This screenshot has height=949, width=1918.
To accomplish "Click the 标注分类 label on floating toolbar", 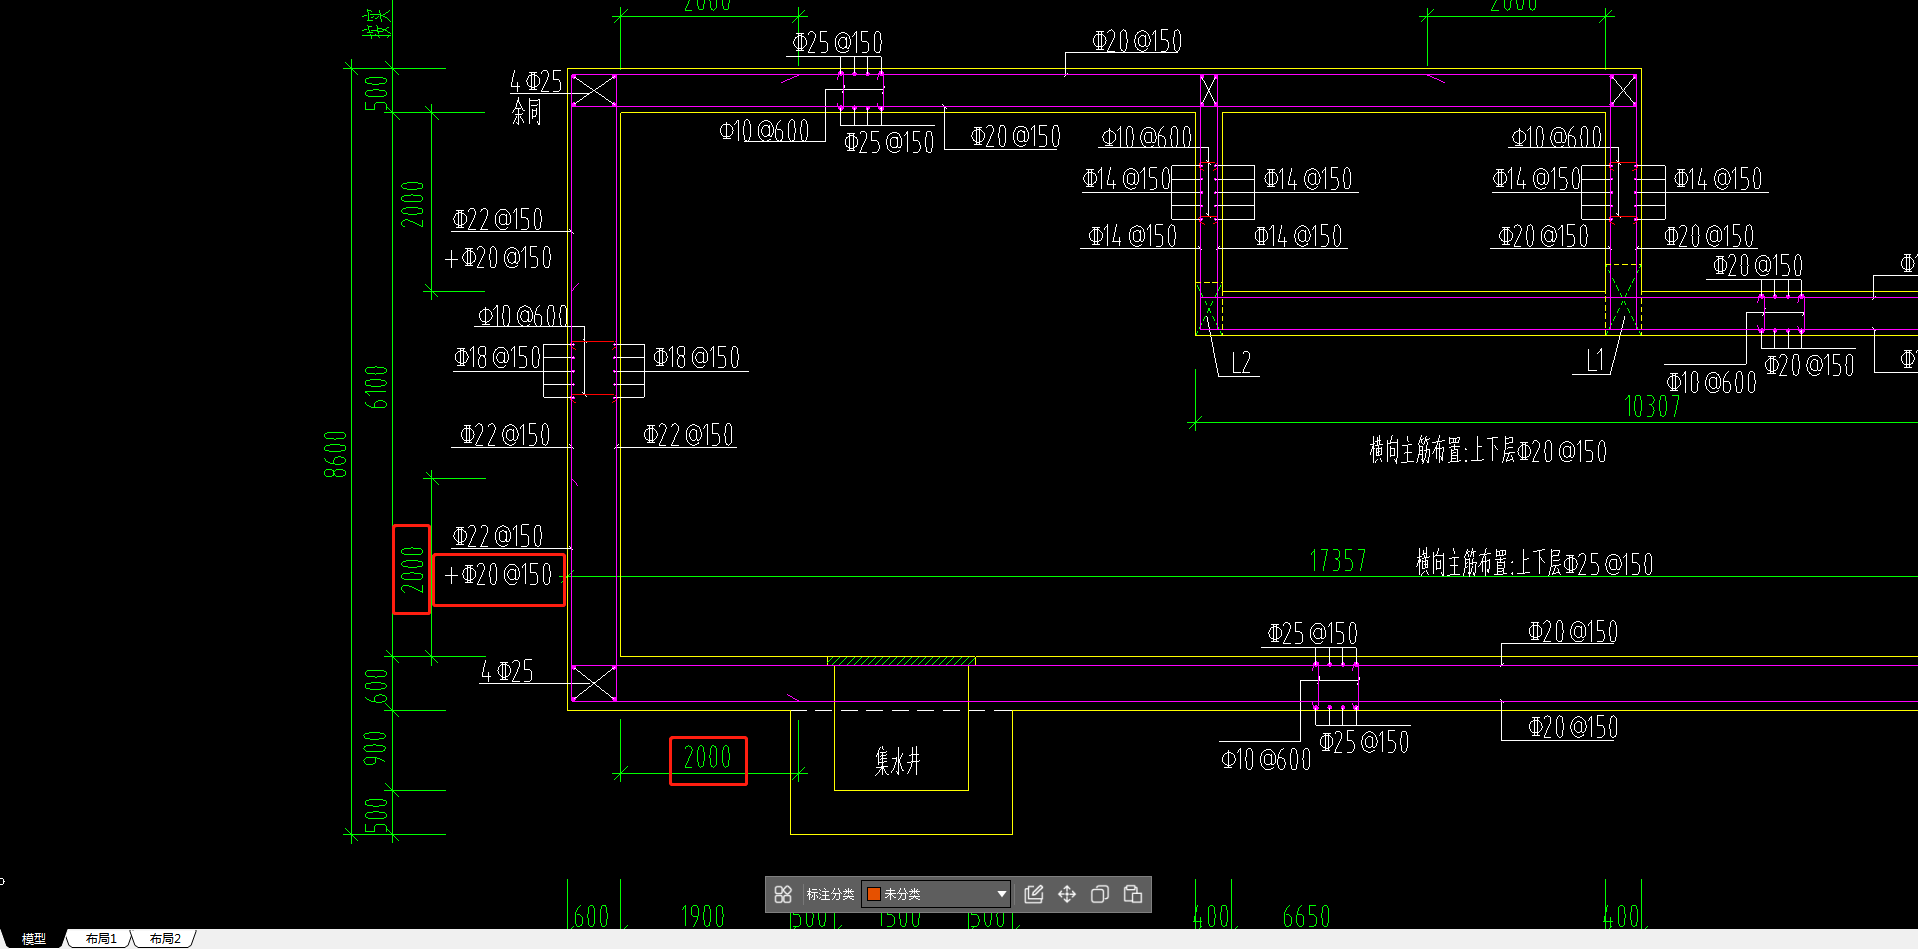I will (x=830, y=894).
